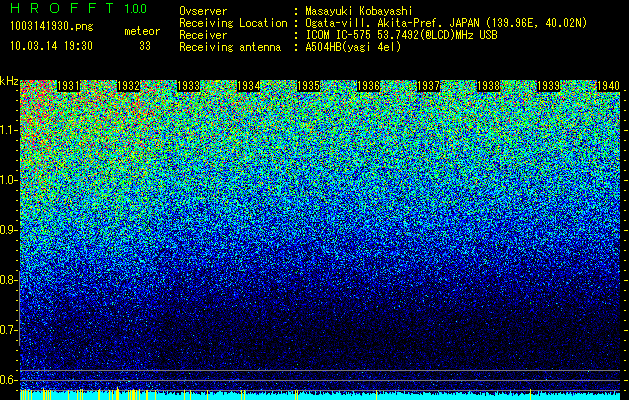Screen dimensions: 629x400
Task: Click the 1932 time marker label
Action: (128, 86)
